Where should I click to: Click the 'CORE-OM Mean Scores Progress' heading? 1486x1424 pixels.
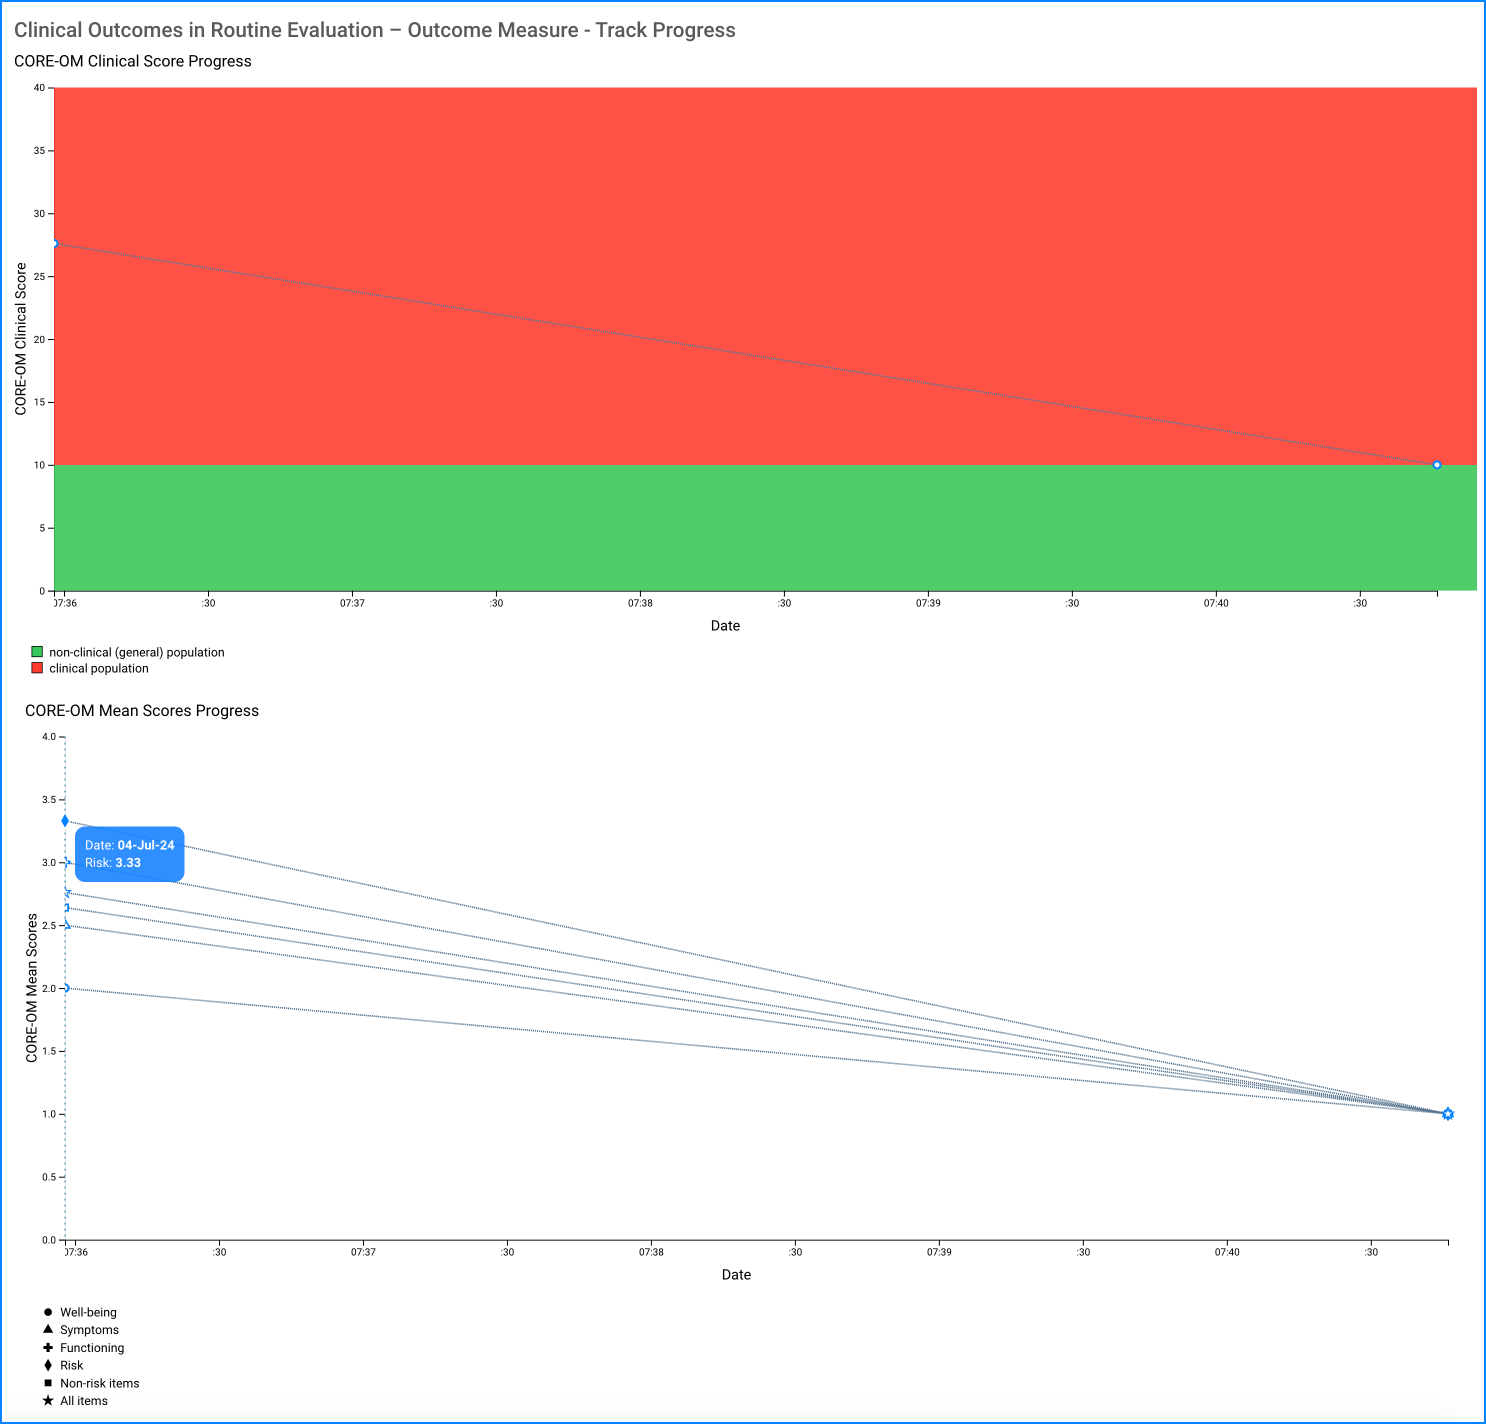click(x=142, y=711)
